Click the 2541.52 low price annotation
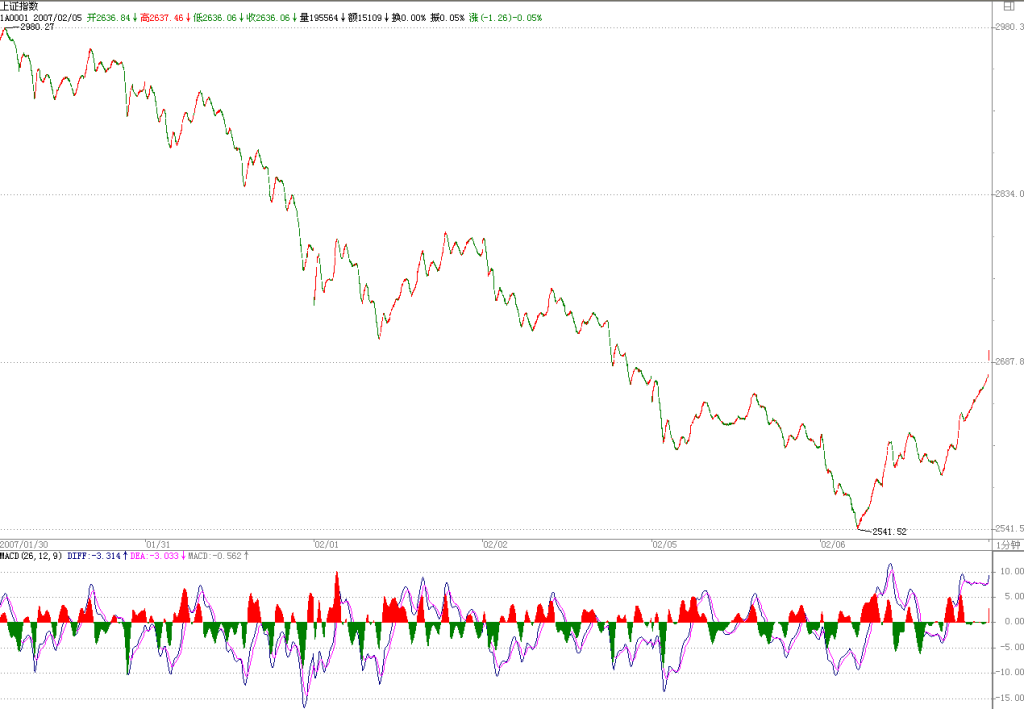The image size is (1024, 709). [x=889, y=531]
